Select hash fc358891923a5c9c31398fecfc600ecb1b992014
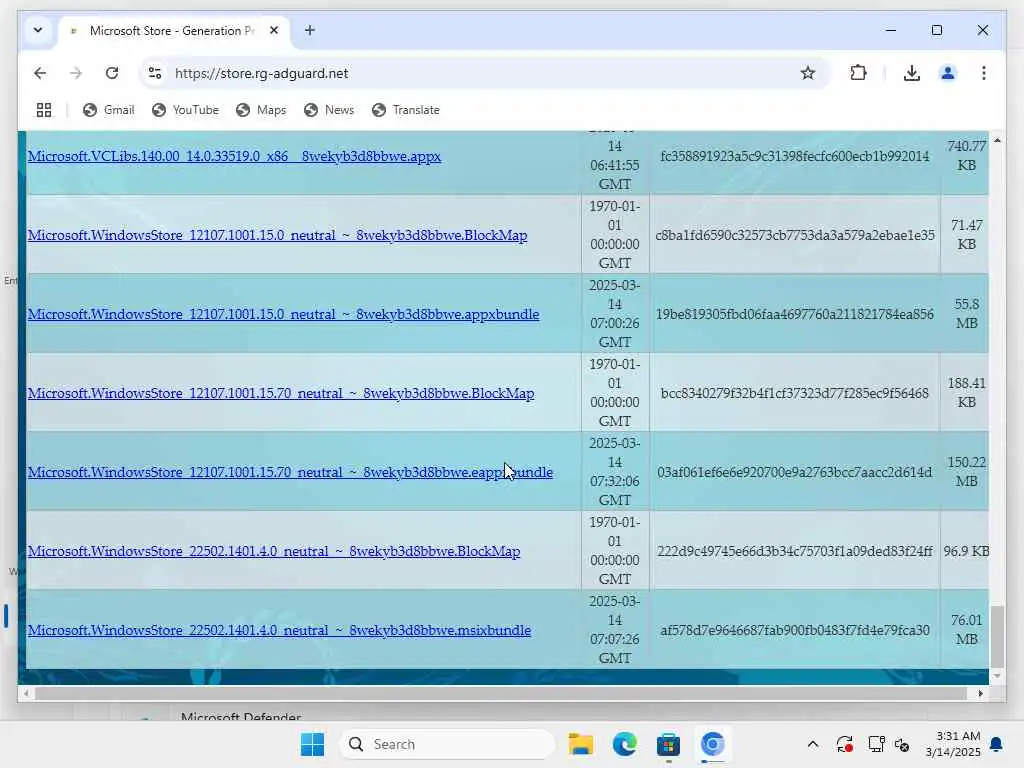The image size is (1024, 768). click(795, 156)
